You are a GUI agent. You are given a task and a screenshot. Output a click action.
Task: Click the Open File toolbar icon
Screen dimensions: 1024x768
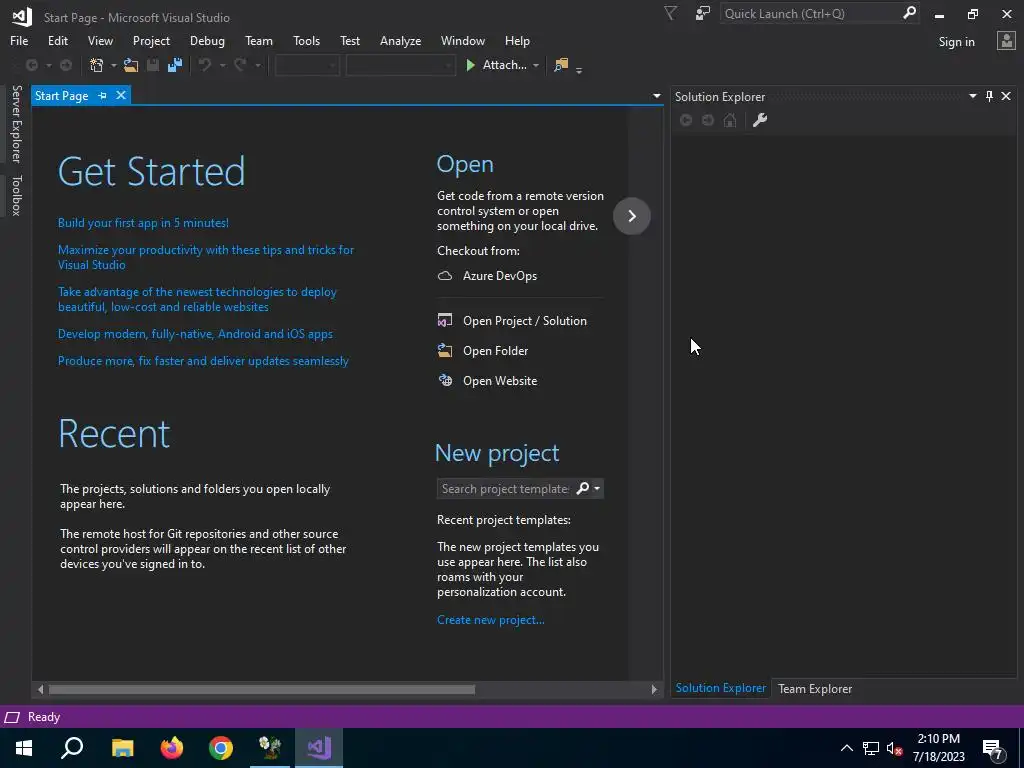(131, 65)
